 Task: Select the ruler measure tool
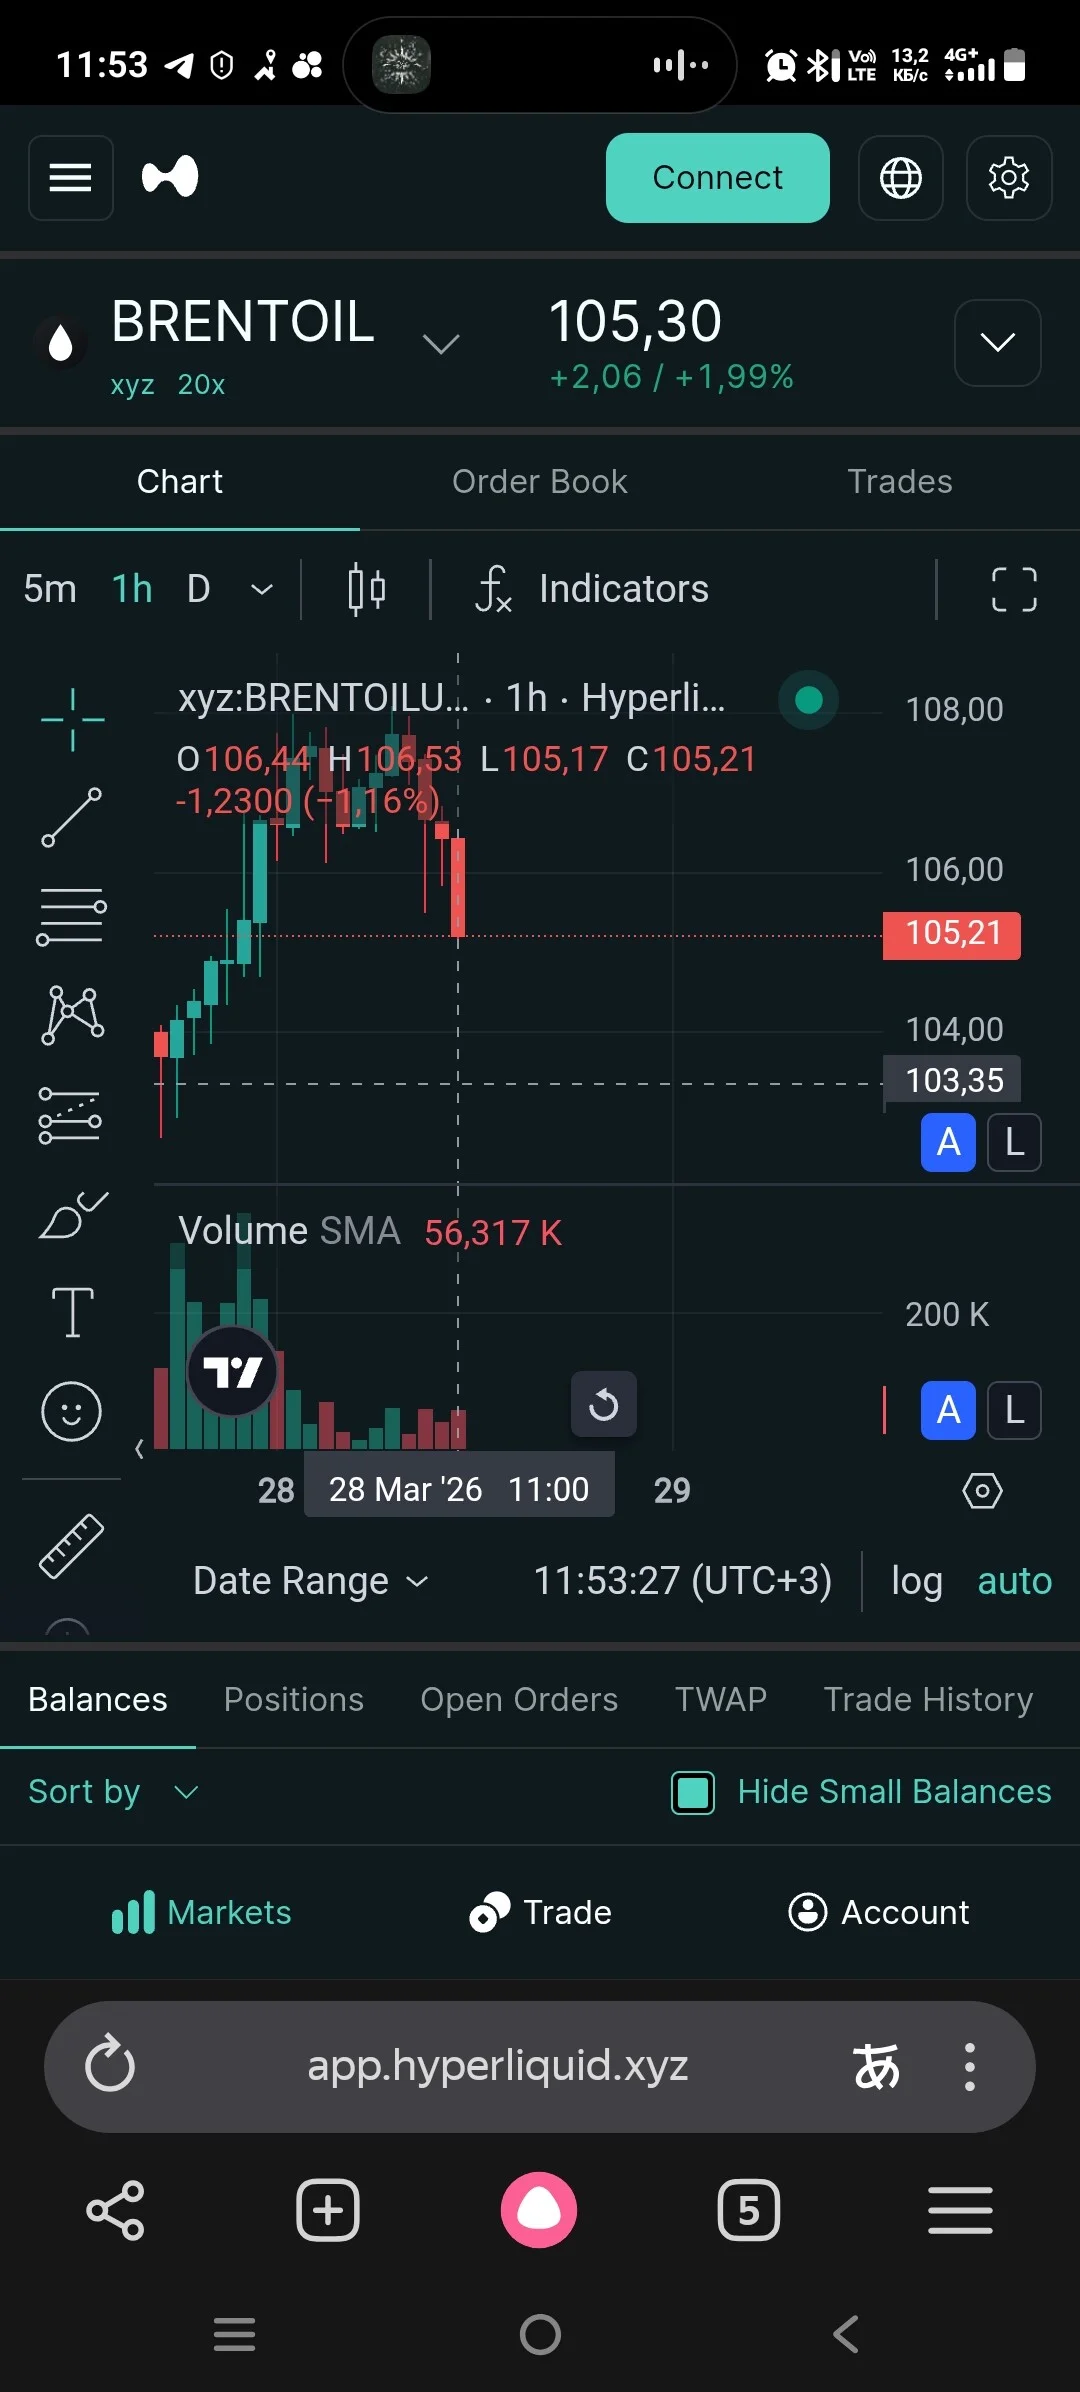coord(71,1546)
